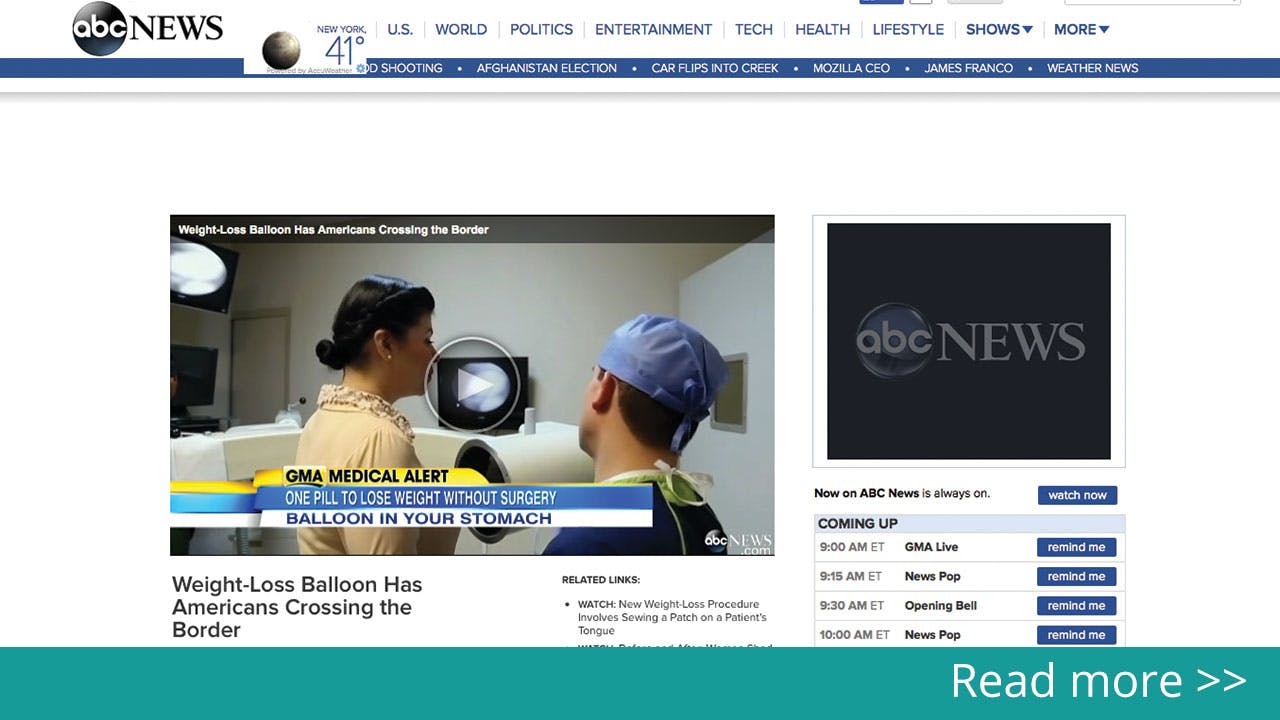Open the Car Flips Into Creek topic

[715, 68]
